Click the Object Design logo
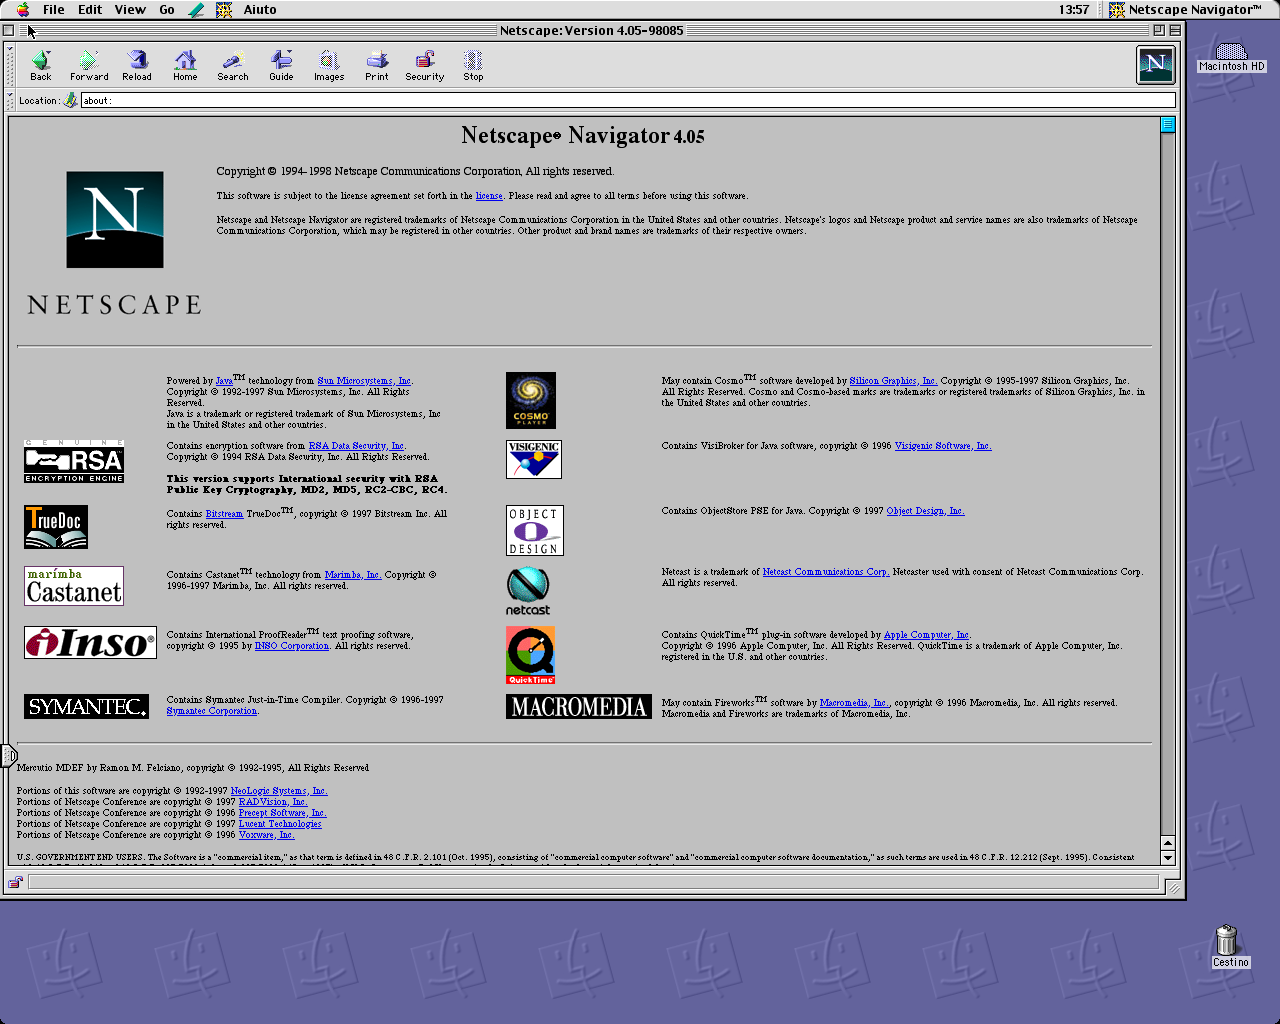Screen dimensions: 1280x1024 (x=535, y=530)
